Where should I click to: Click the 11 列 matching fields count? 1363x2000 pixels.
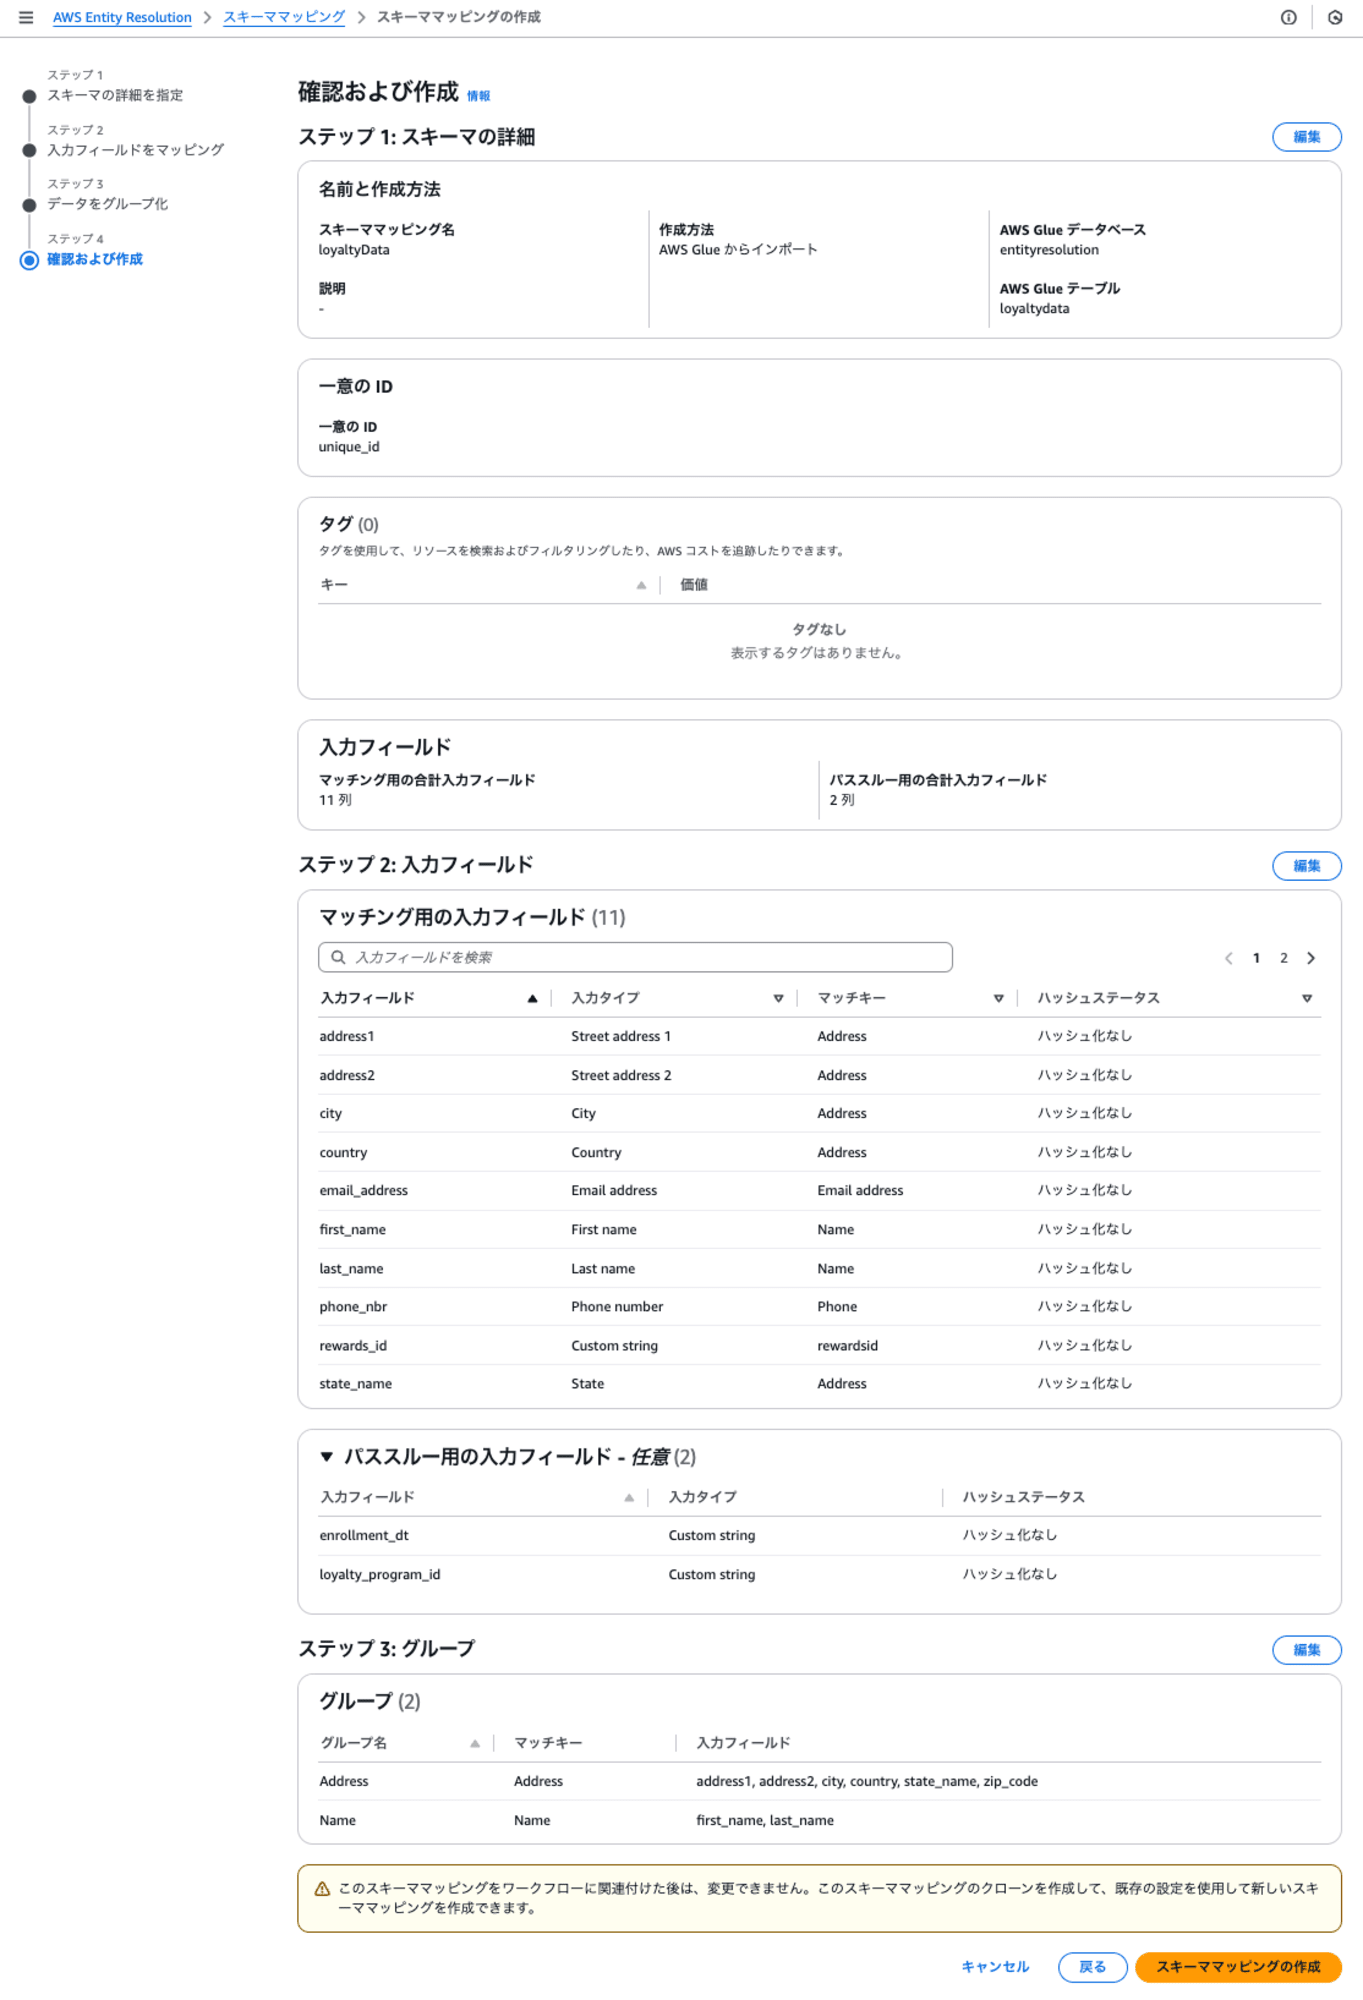335,800
